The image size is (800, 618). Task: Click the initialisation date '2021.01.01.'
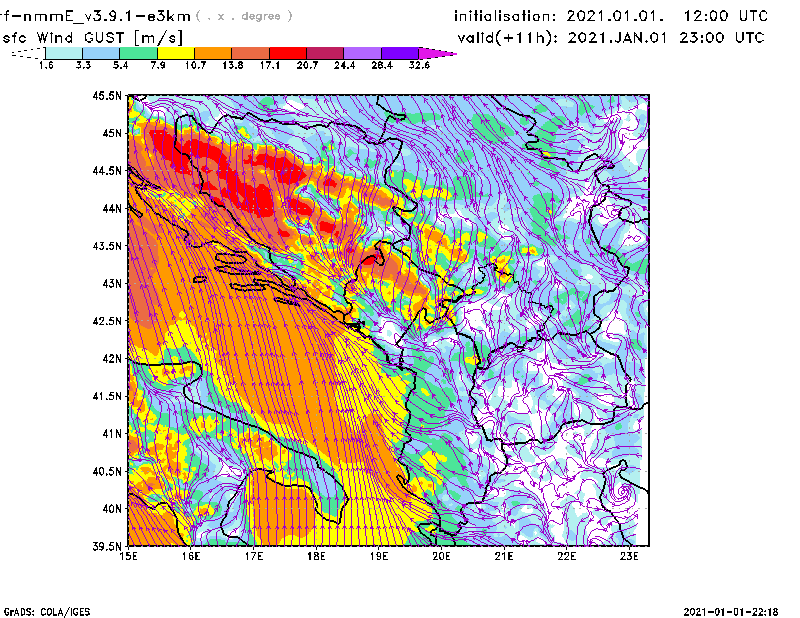pos(615,16)
